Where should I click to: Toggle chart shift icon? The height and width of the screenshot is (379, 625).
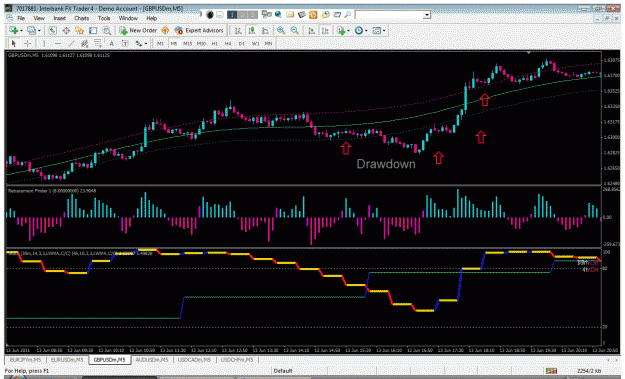tap(325, 31)
